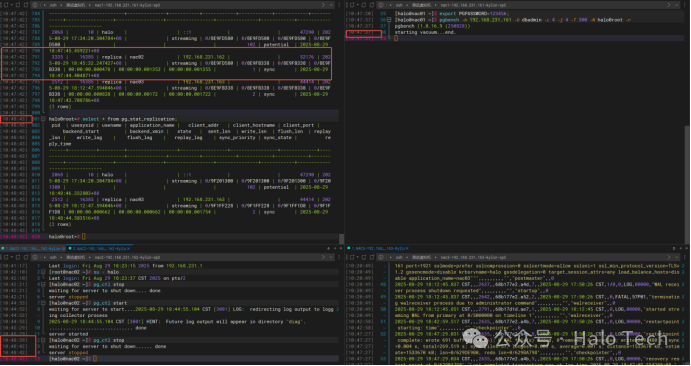691x366 pixels.
Task: Click the new-session icon in pgbench pane toolbar
Action: click(x=352, y=5)
